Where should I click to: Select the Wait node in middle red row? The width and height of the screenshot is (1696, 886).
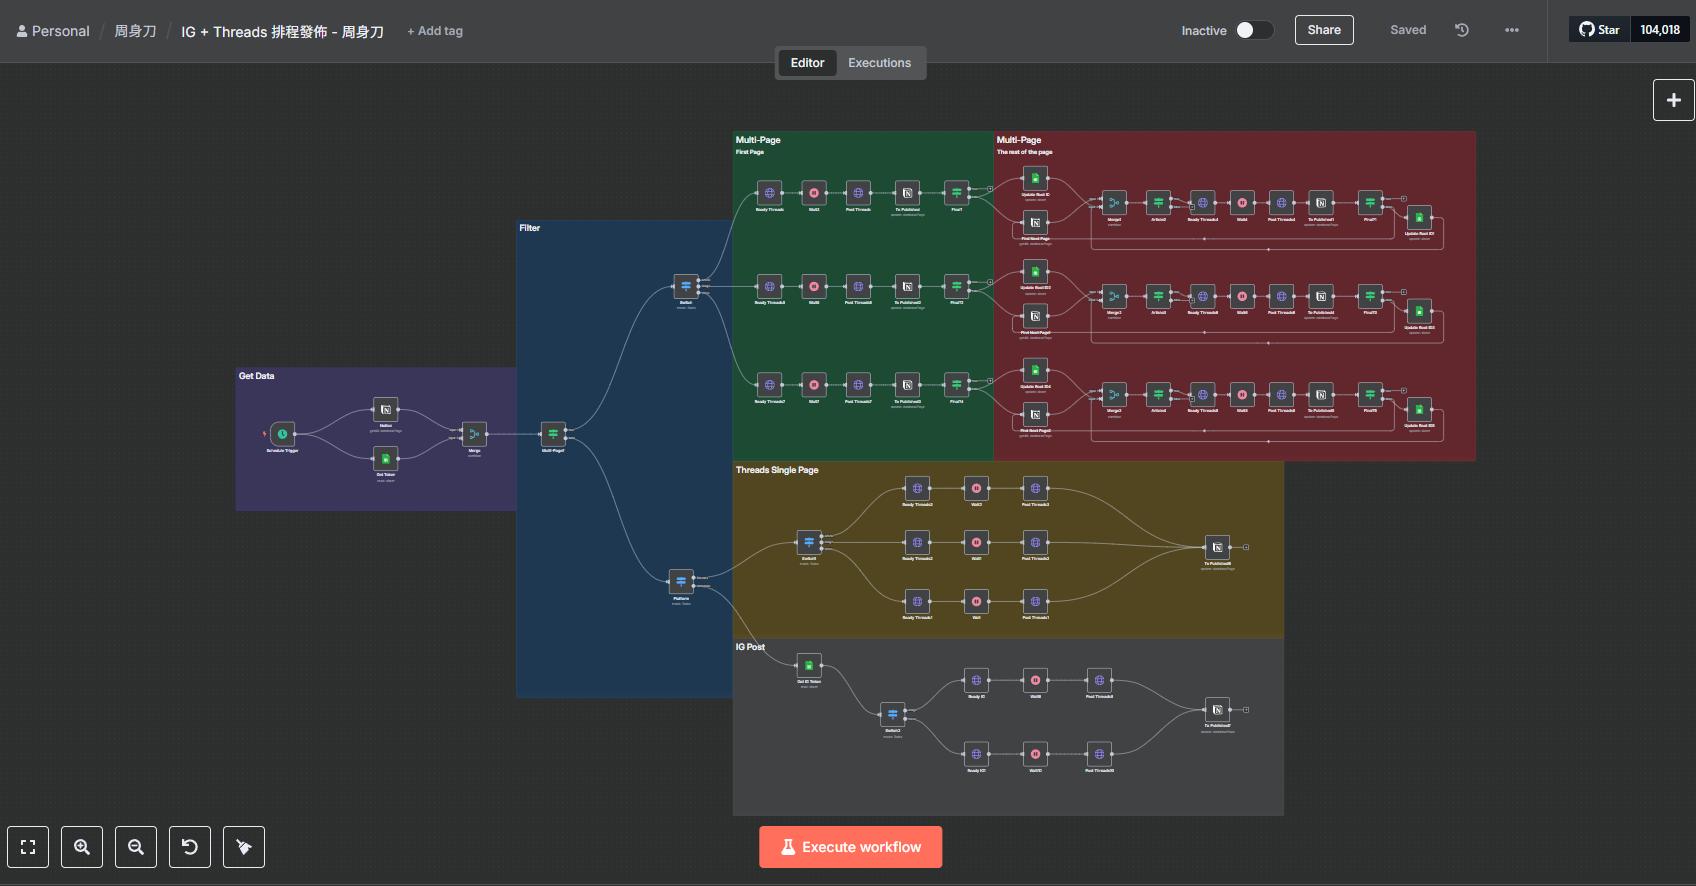pyautogui.click(x=1242, y=296)
